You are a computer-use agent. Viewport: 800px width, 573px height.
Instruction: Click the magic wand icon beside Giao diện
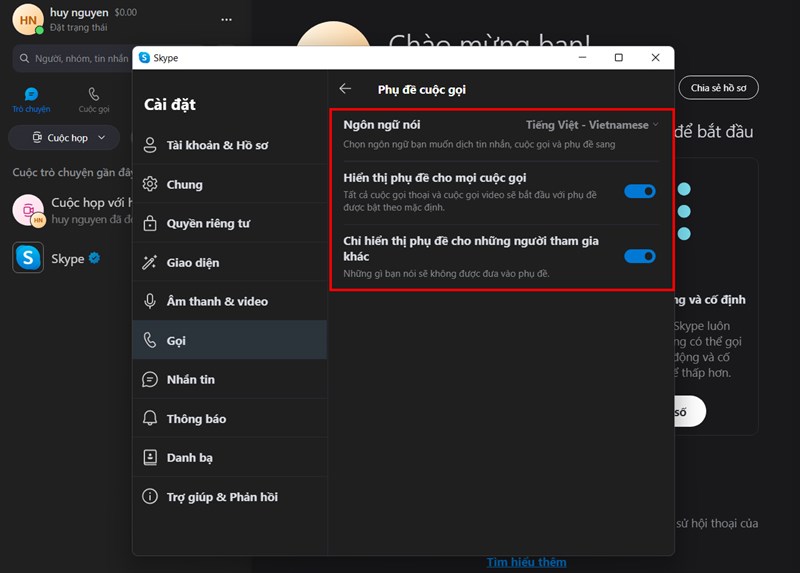tap(150, 262)
